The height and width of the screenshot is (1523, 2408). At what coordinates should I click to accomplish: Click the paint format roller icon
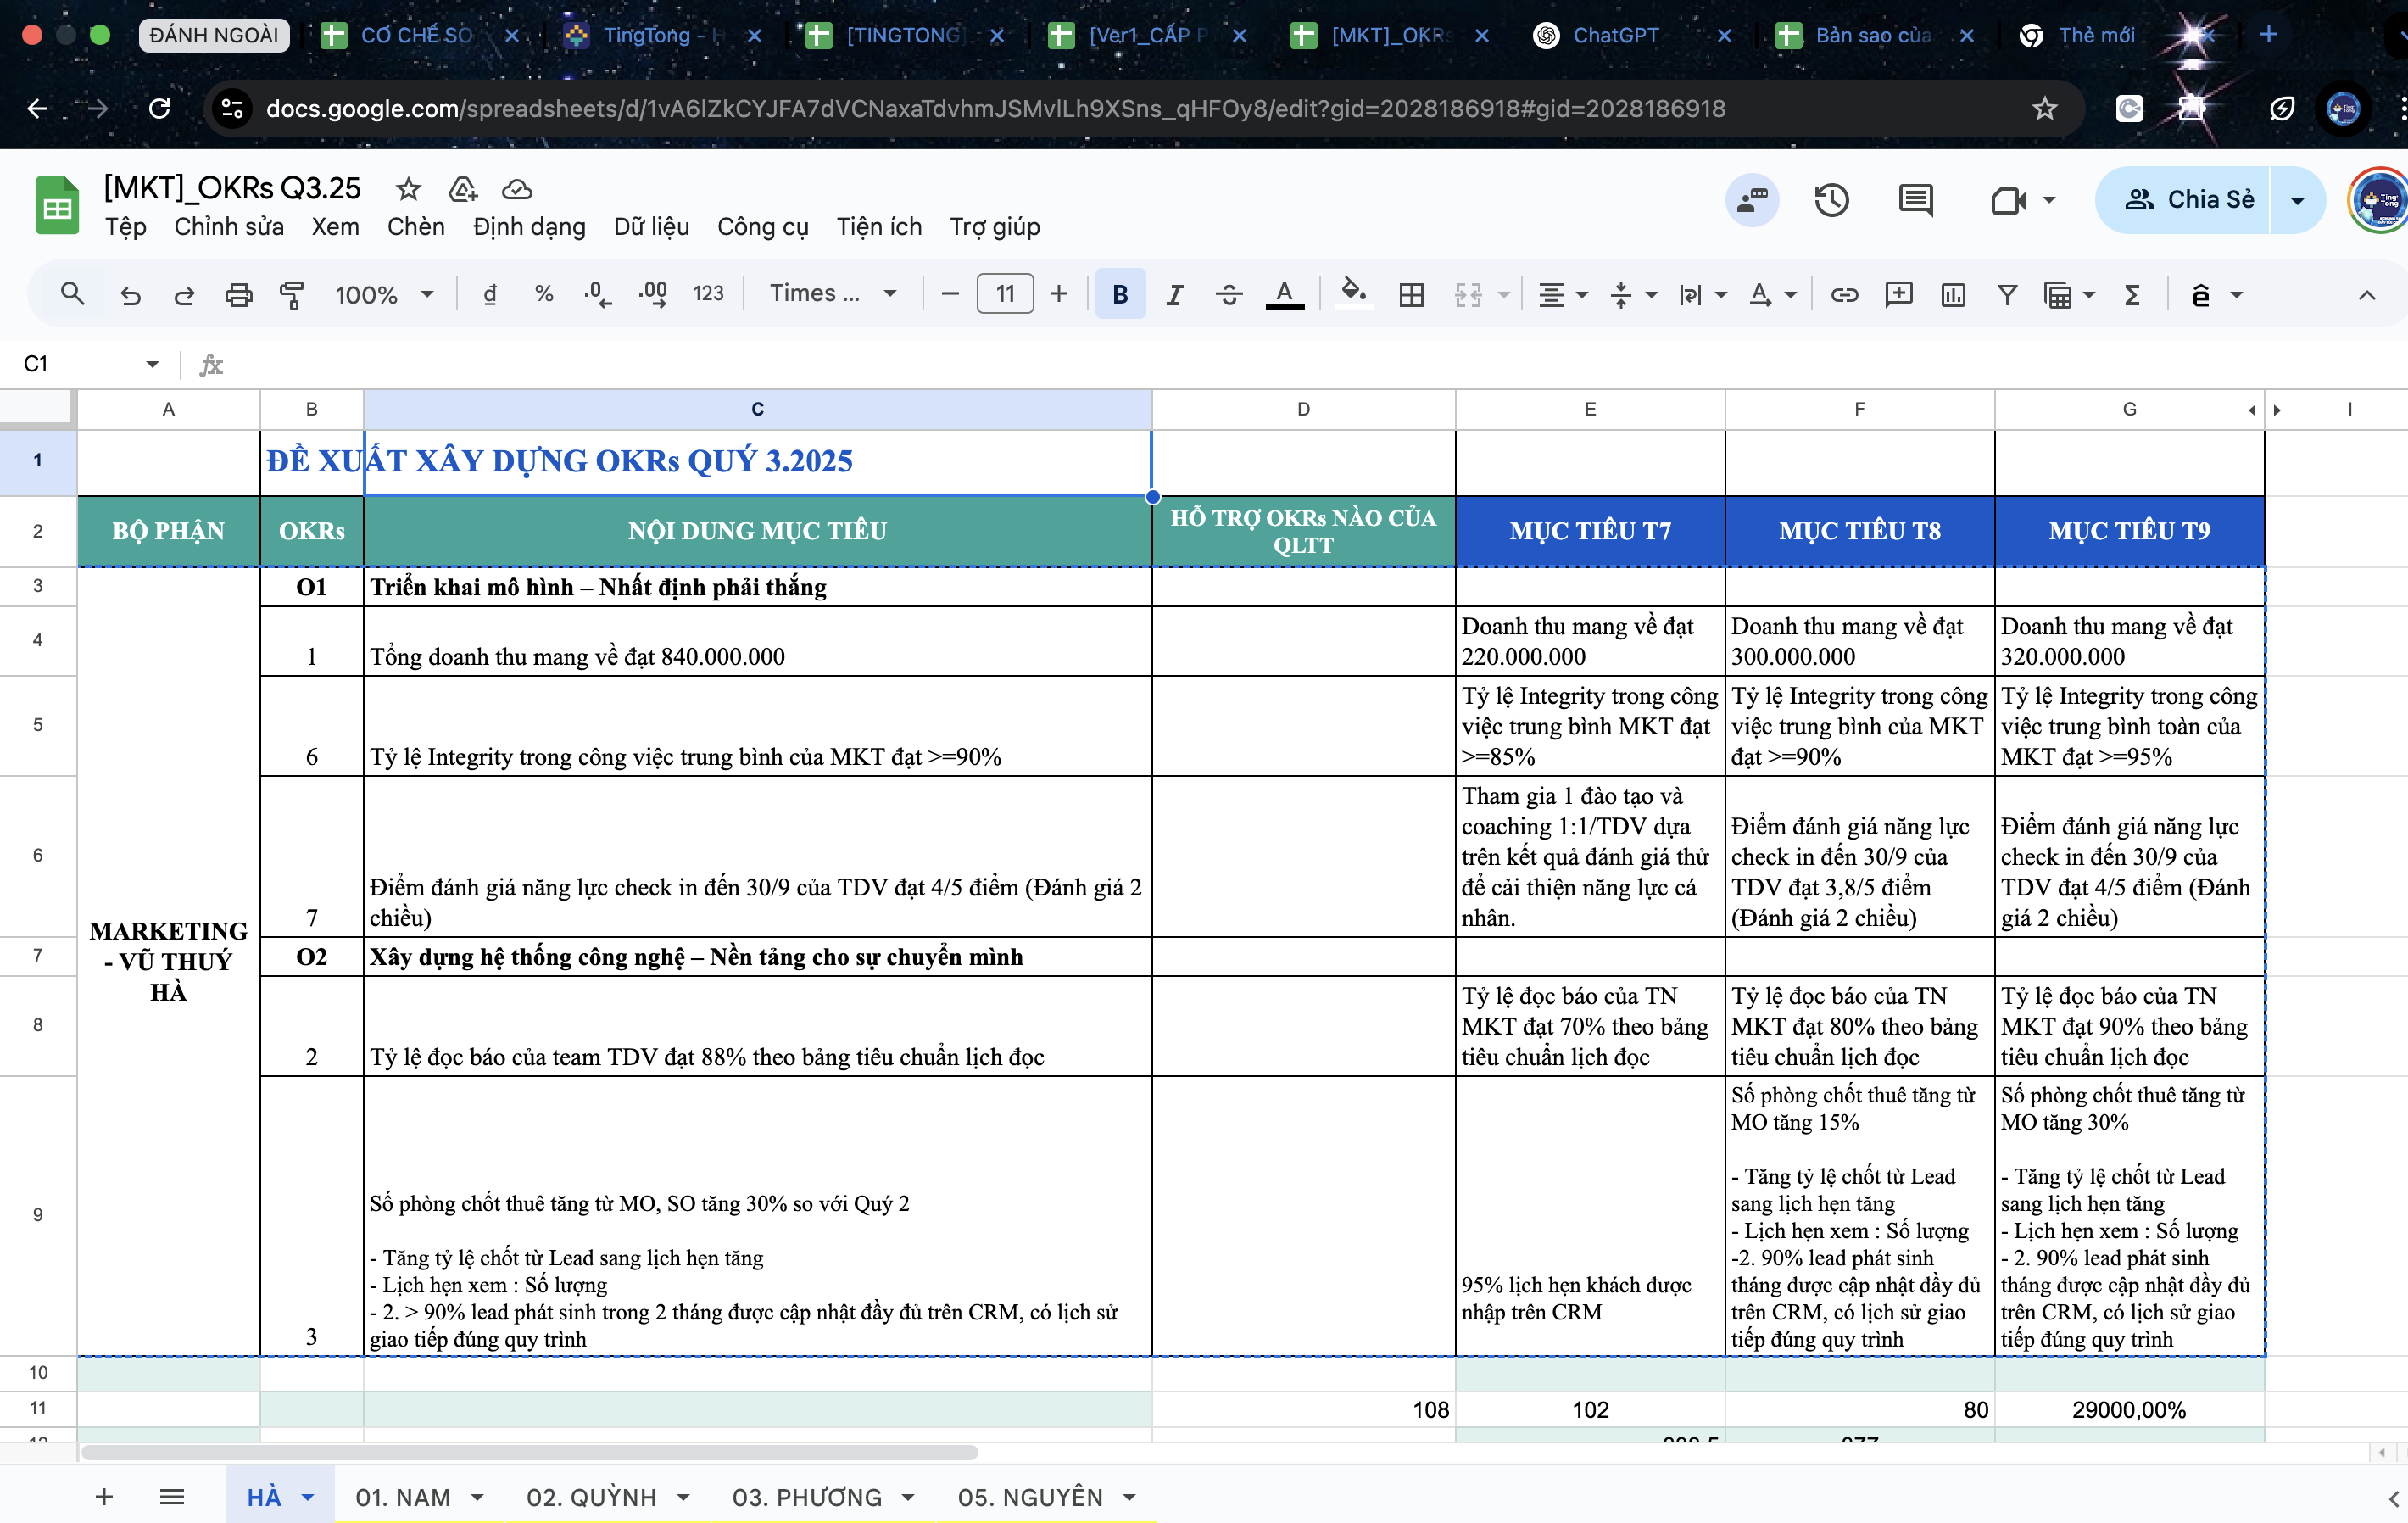click(291, 294)
